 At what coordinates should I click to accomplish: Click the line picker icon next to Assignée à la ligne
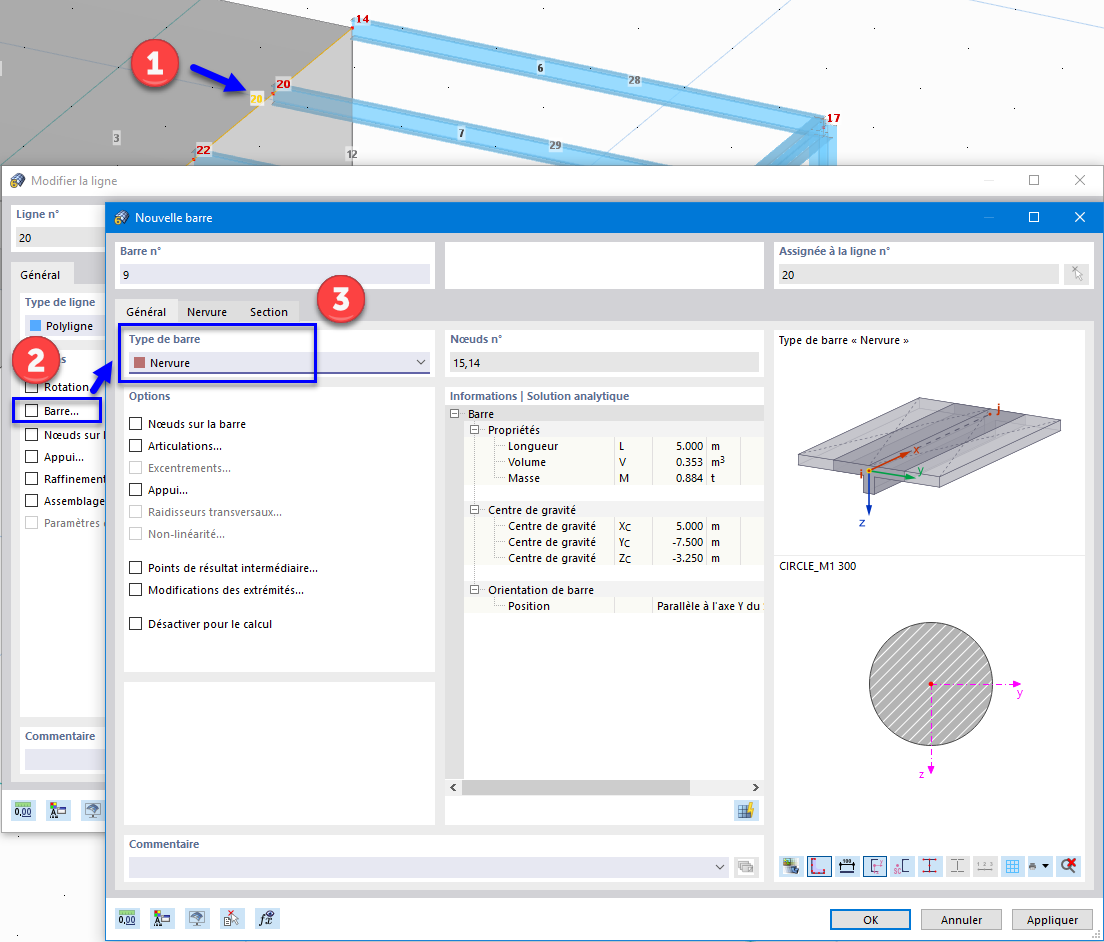(x=1077, y=274)
